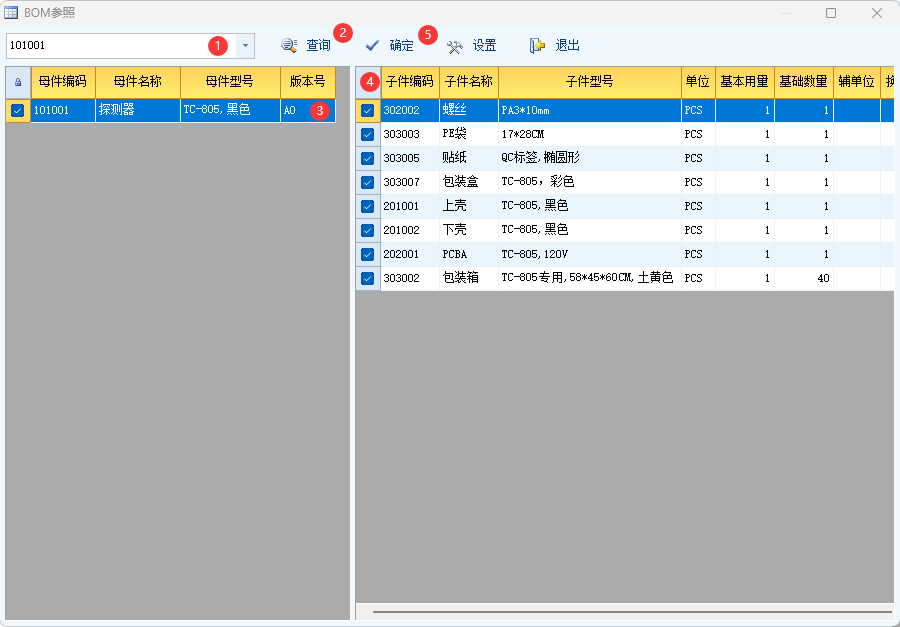Toggle checkbox for 303002 包装箱 row

coord(367,278)
